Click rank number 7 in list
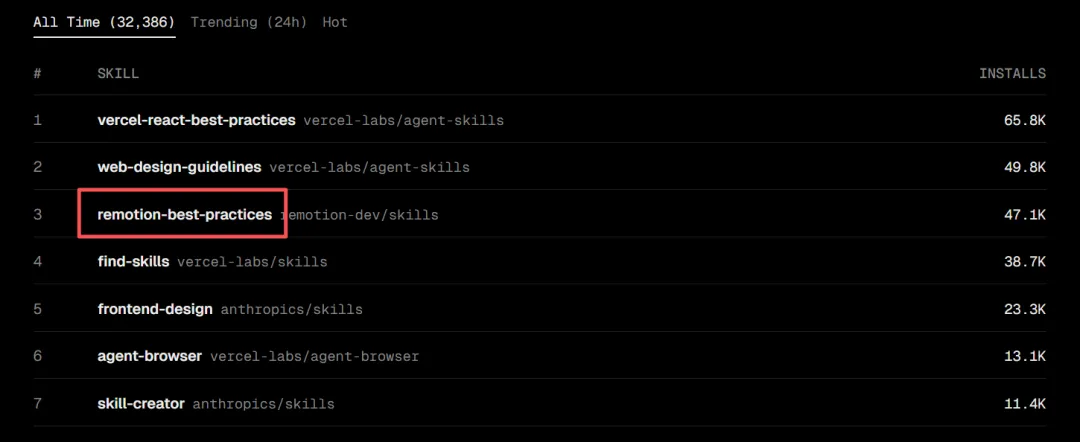1080x442 pixels. click(x=38, y=404)
